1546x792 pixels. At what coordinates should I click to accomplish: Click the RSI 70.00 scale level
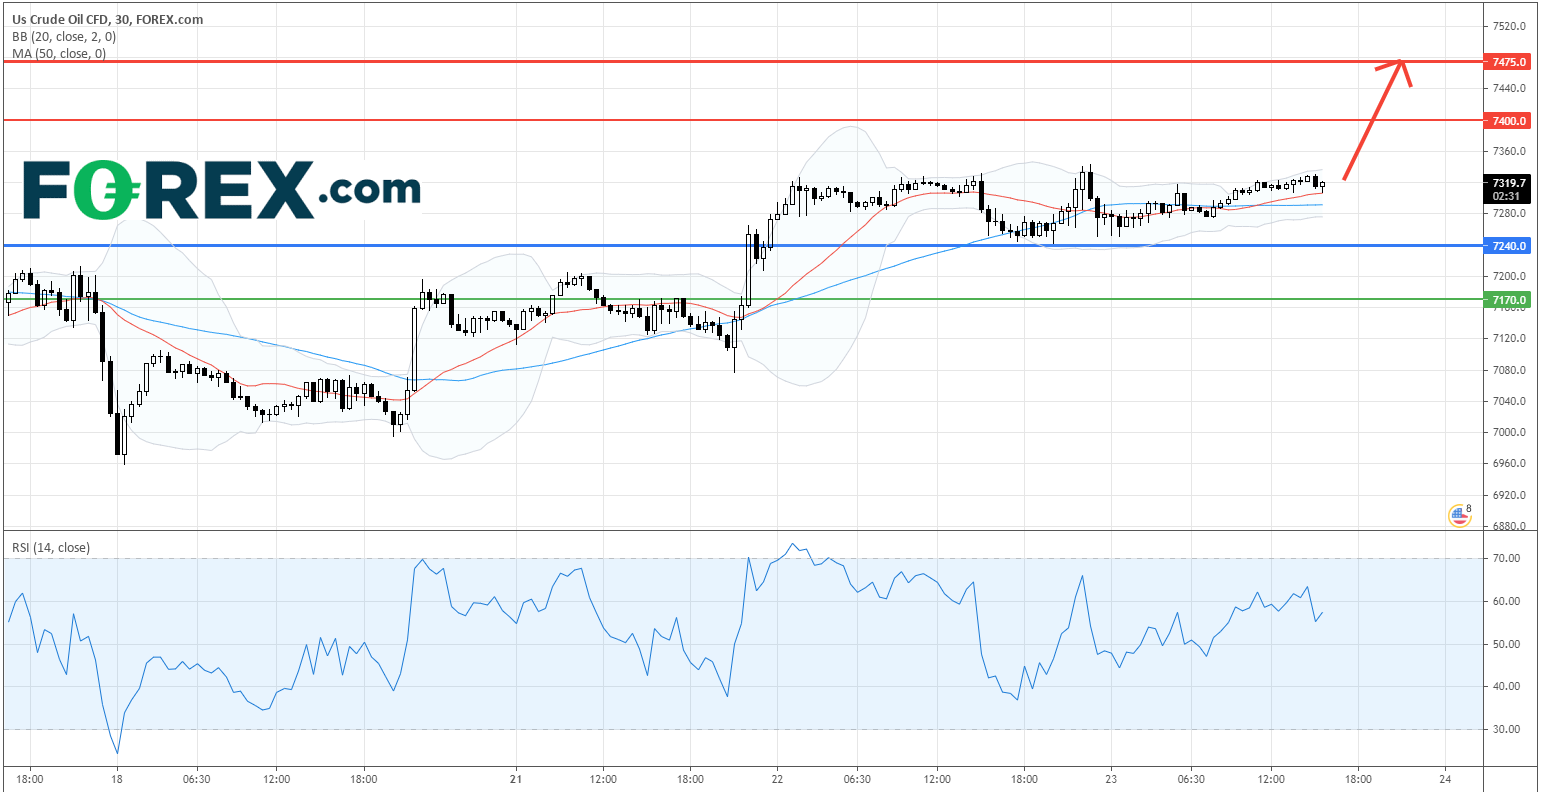click(x=1507, y=558)
